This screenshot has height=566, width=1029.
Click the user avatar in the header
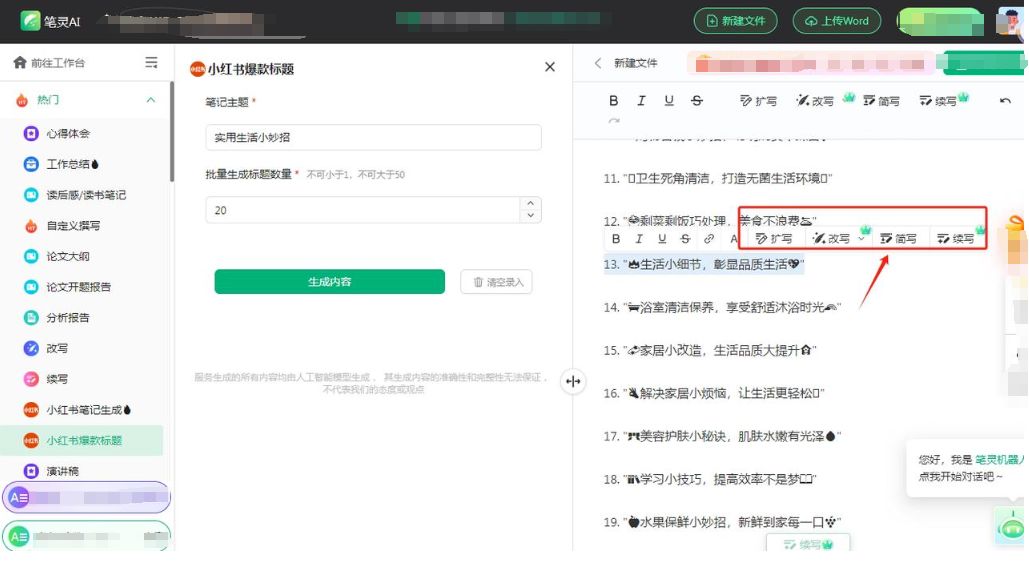pyautogui.click(x=1009, y=21)
